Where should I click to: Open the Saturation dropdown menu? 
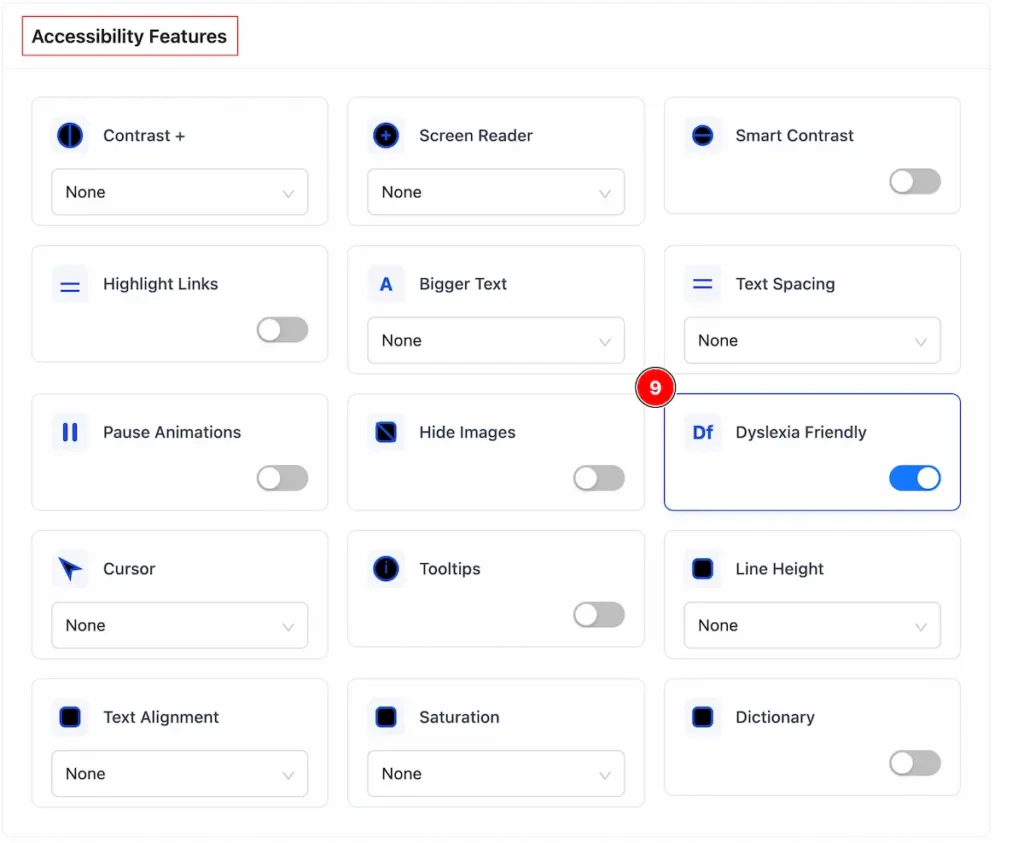[496, 773]
